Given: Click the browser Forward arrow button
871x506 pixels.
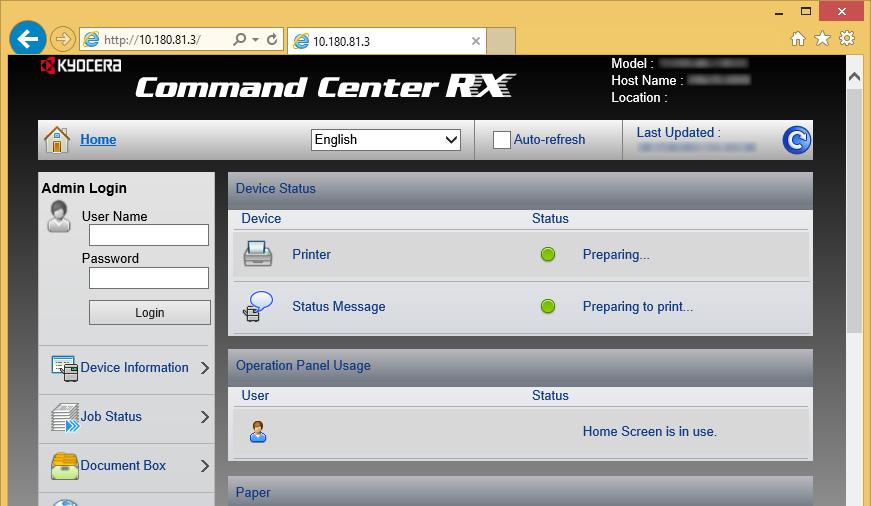Looking at the screenshot, I should (63, 39).
